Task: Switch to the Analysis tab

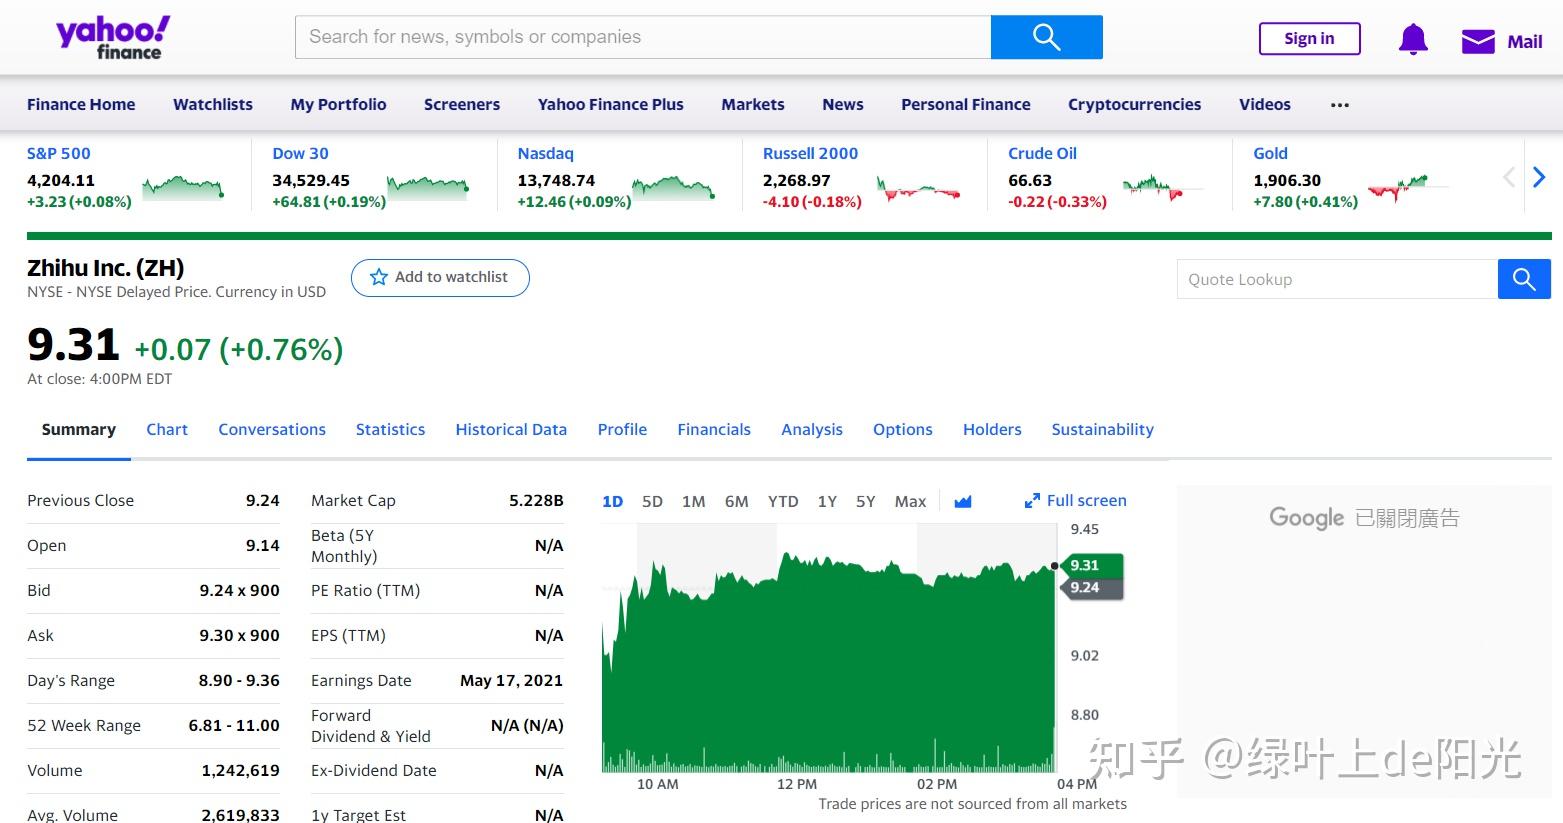Action: 812,429
